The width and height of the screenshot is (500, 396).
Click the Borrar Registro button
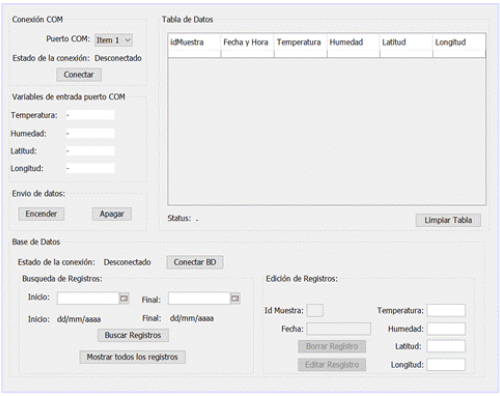(332, 346)
